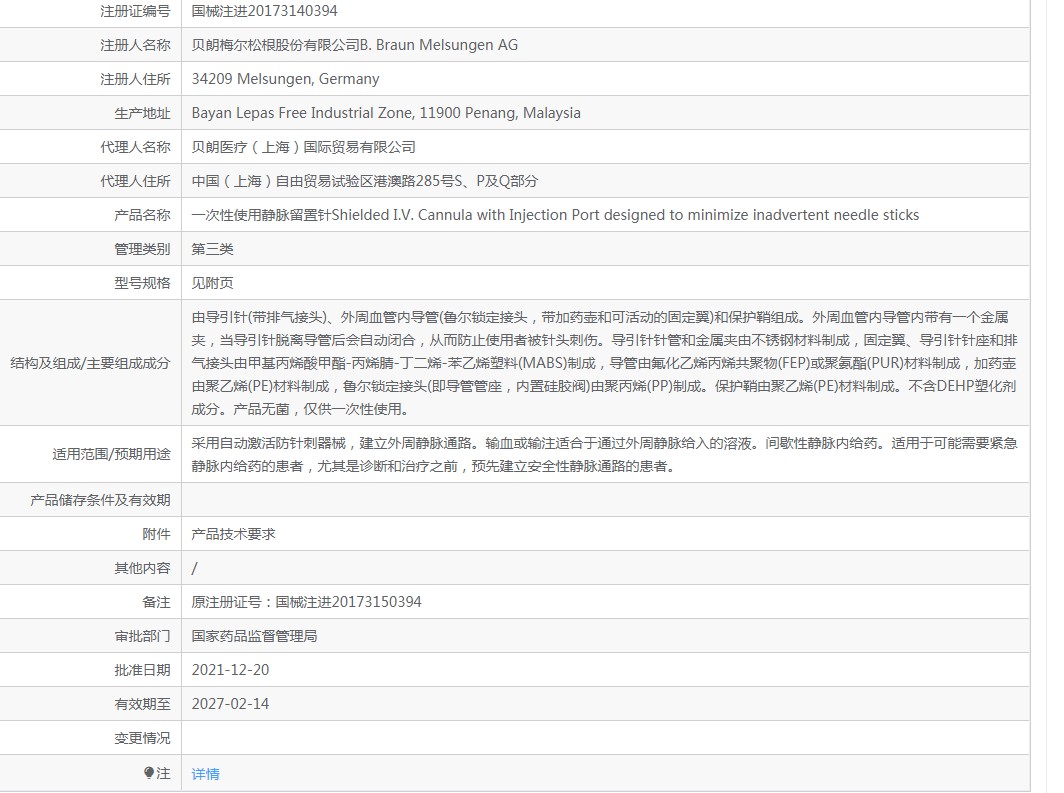Open the 详情 link in the 注 row
The width and height of the screenshot is (1064, 793).
click(205, 773)
